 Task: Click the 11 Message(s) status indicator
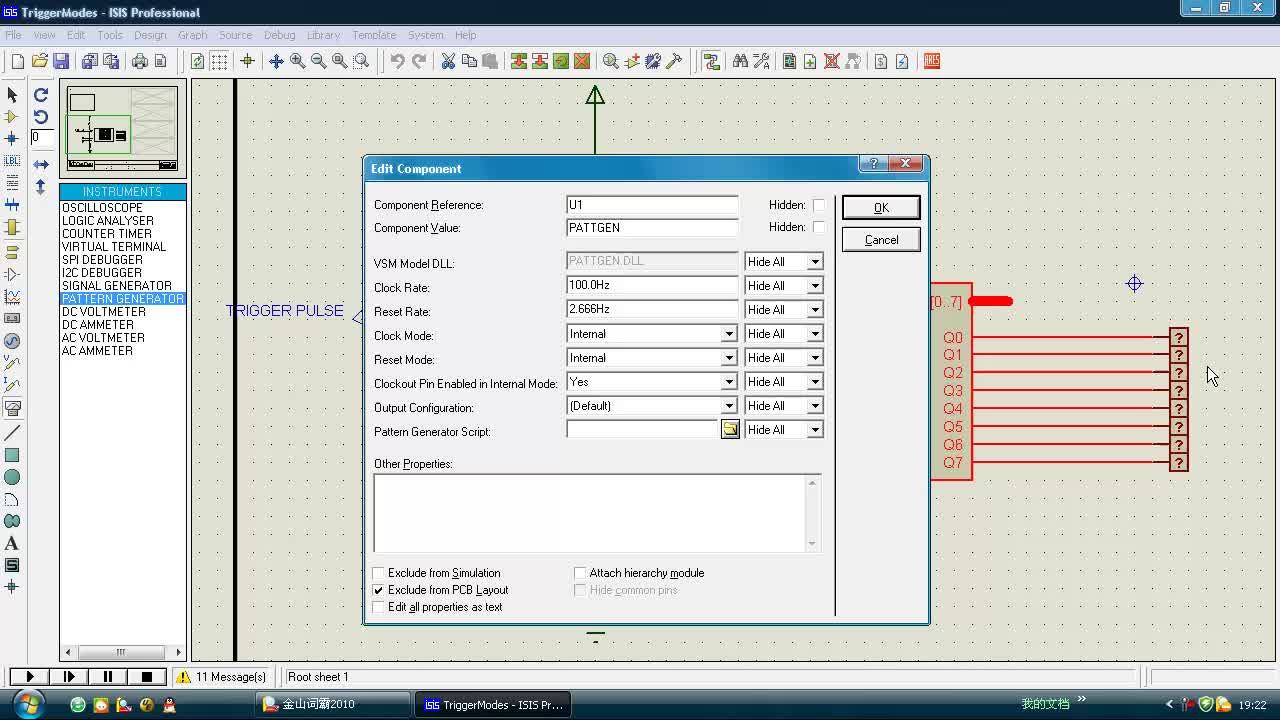click(x=222, y=677)
